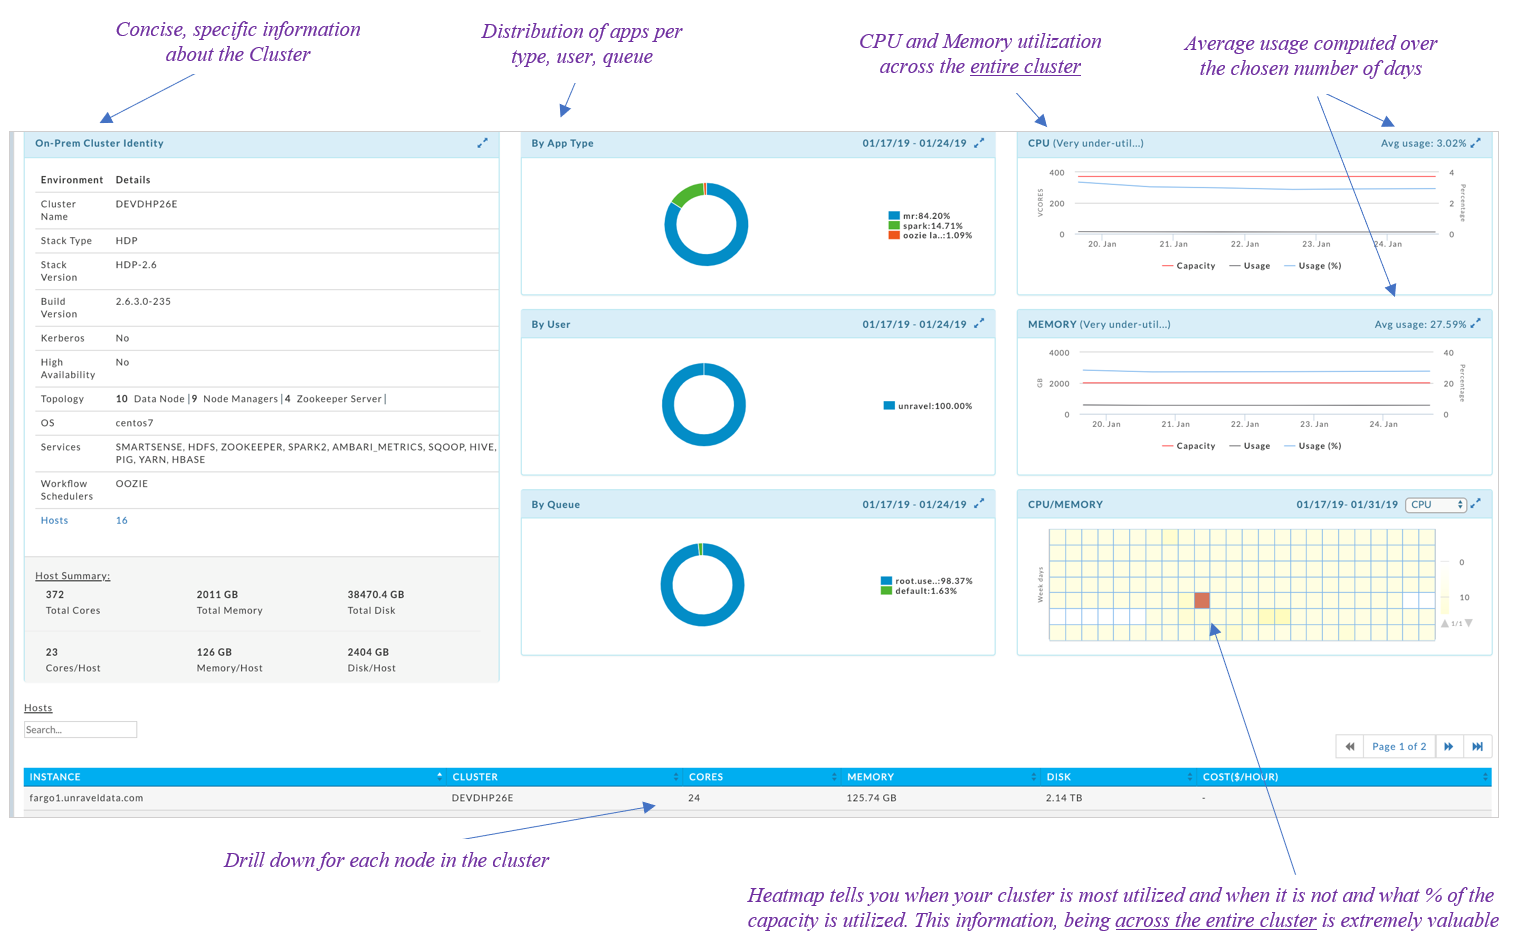Open the CPU metric dropdown in heatmap
1535x952 pixels.
1435,505
